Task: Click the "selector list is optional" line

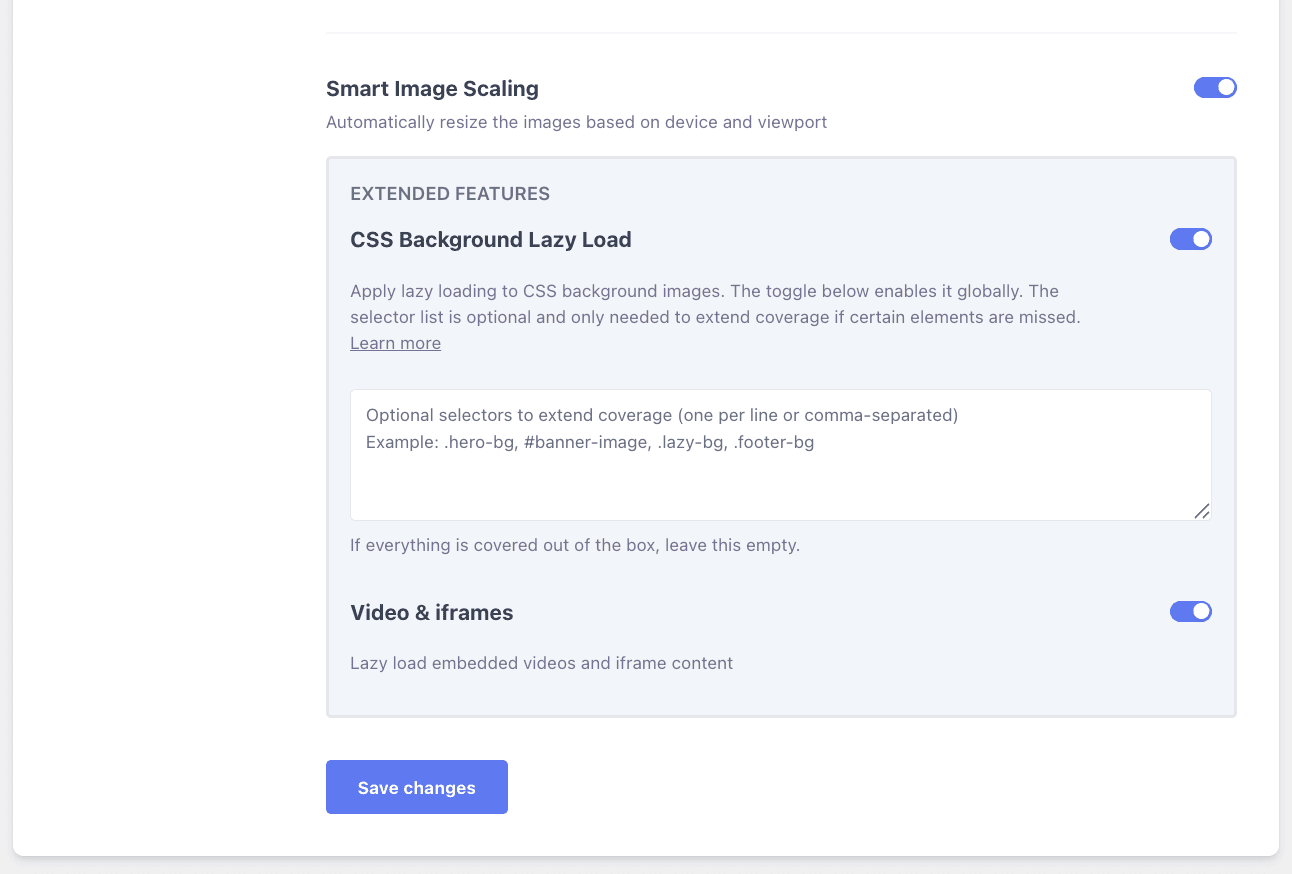Action: 715,317
